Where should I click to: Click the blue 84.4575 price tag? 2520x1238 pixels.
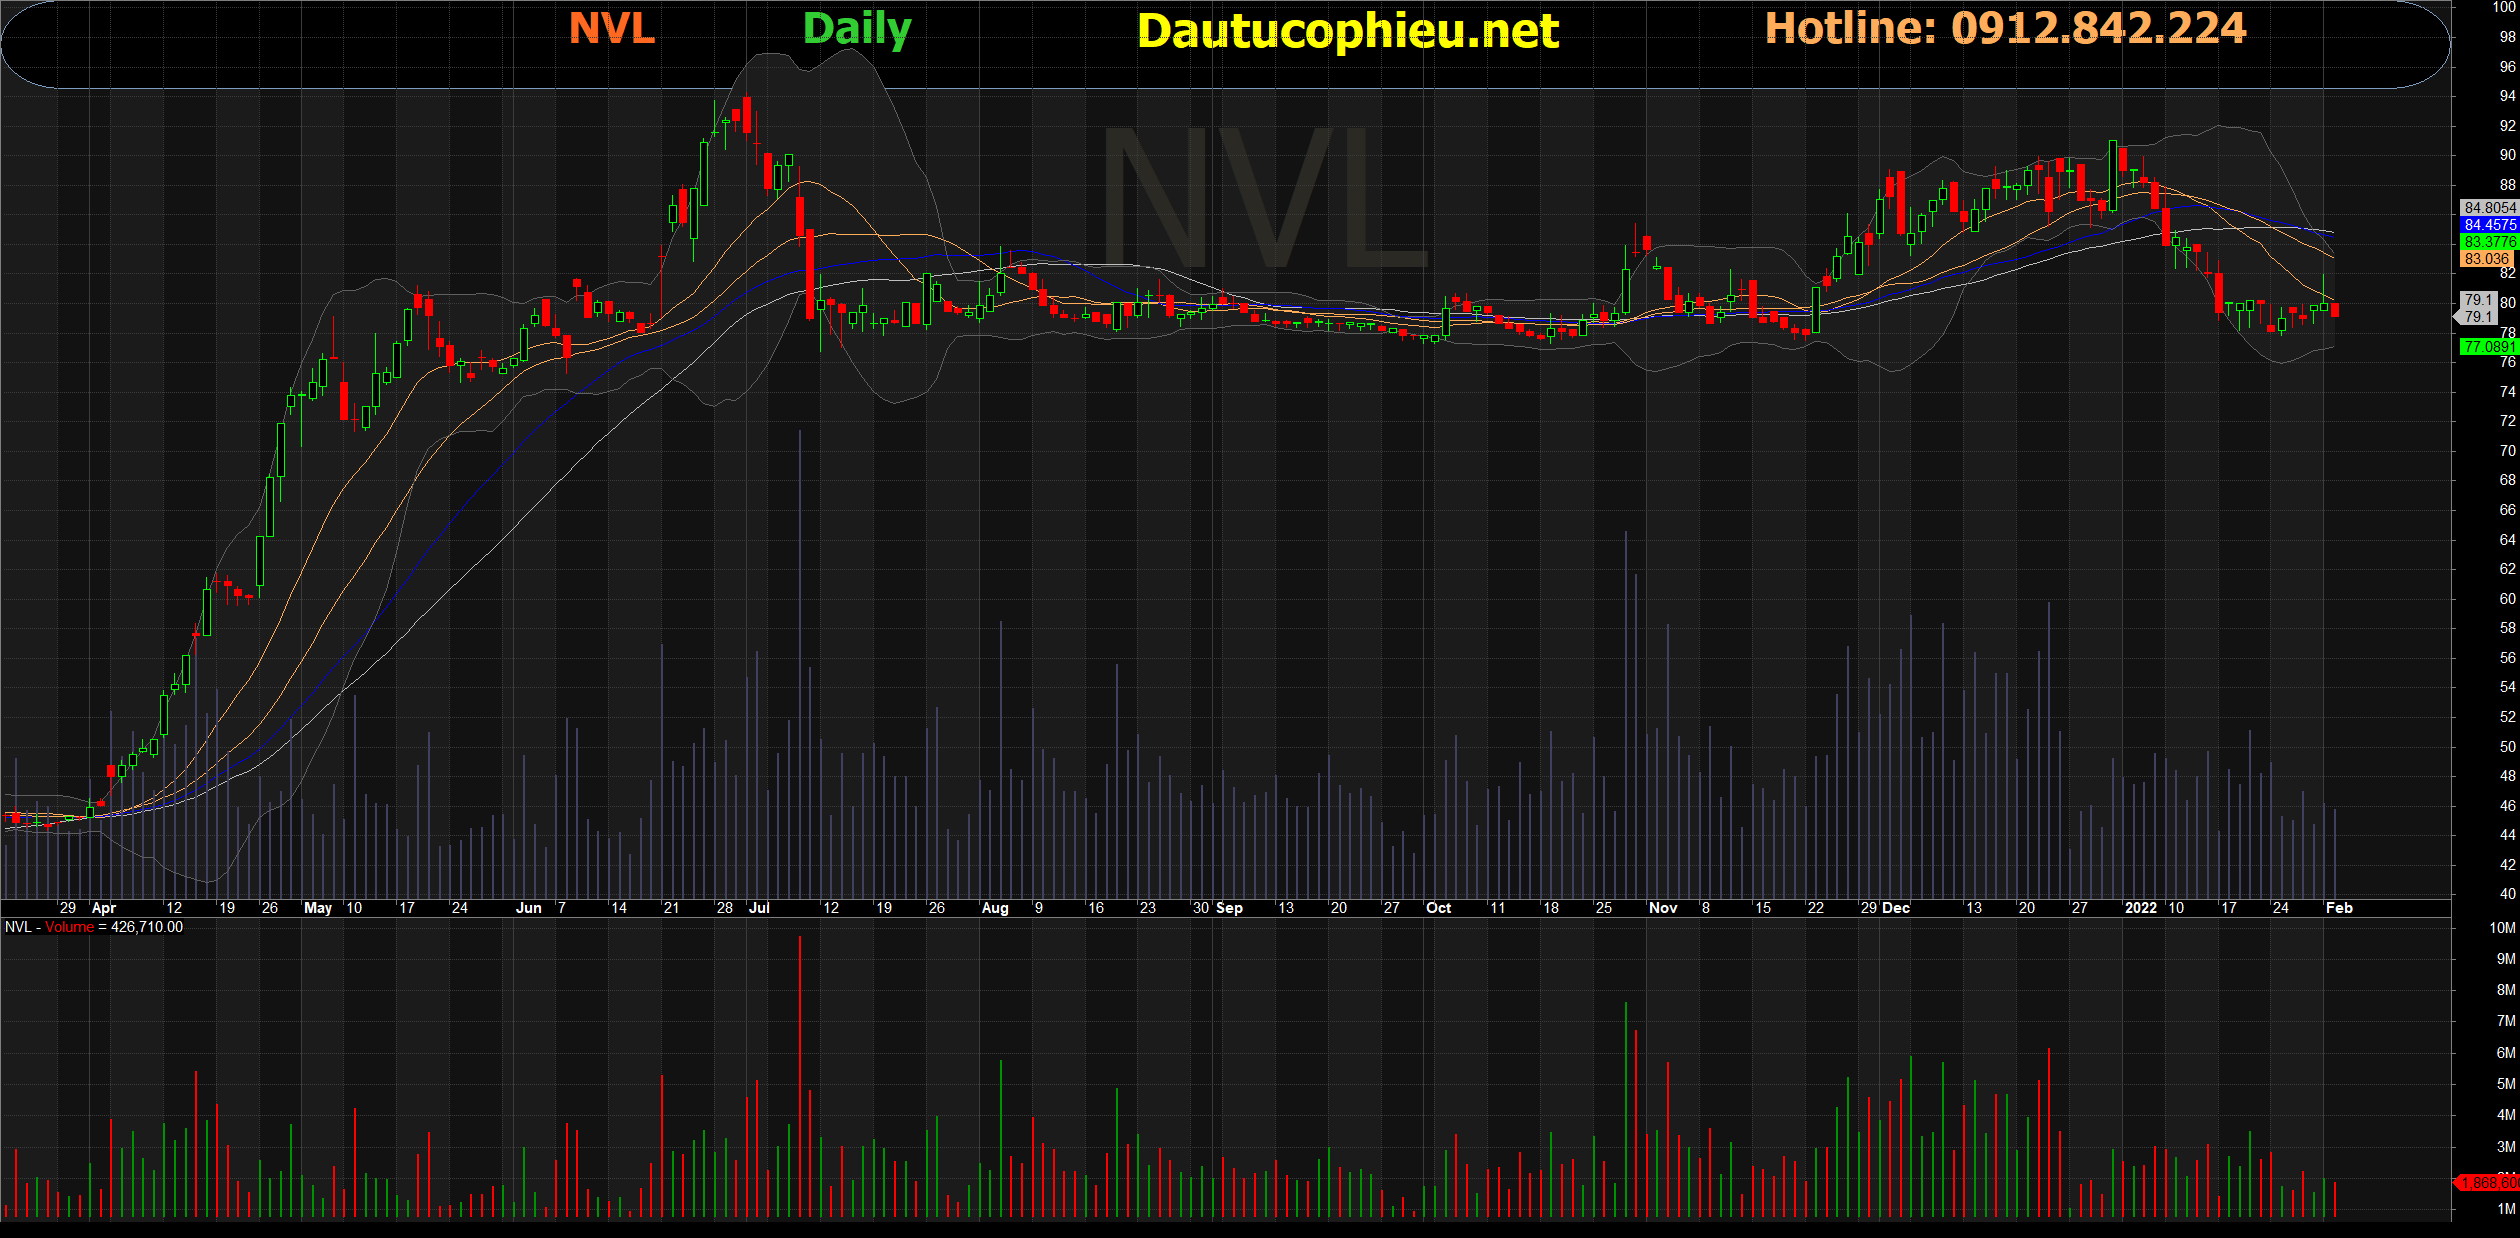(x=2489, y=225)
